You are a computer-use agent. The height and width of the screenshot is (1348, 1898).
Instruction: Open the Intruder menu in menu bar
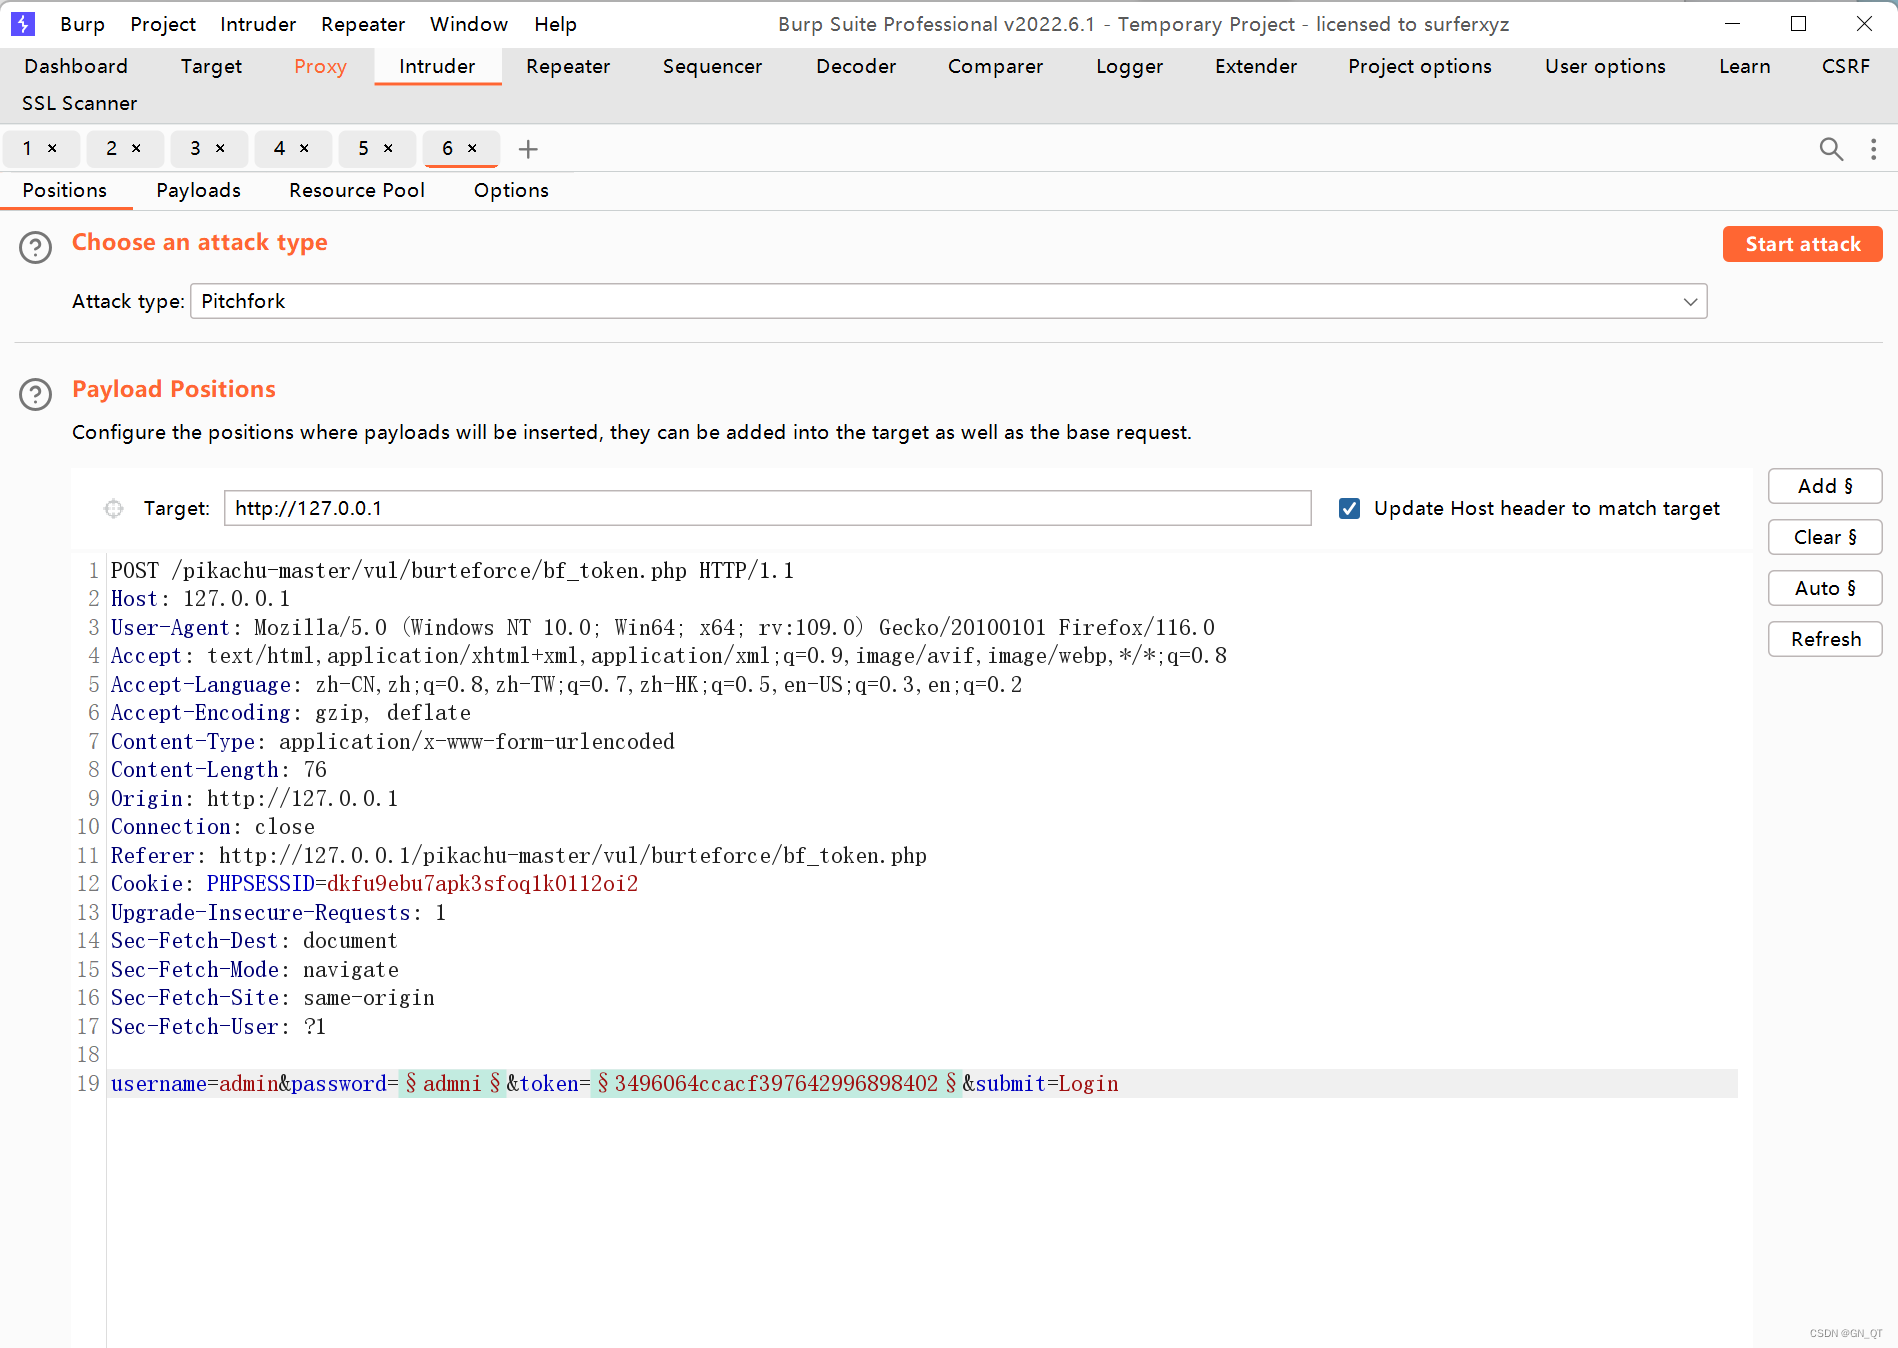tap(258, 24)
